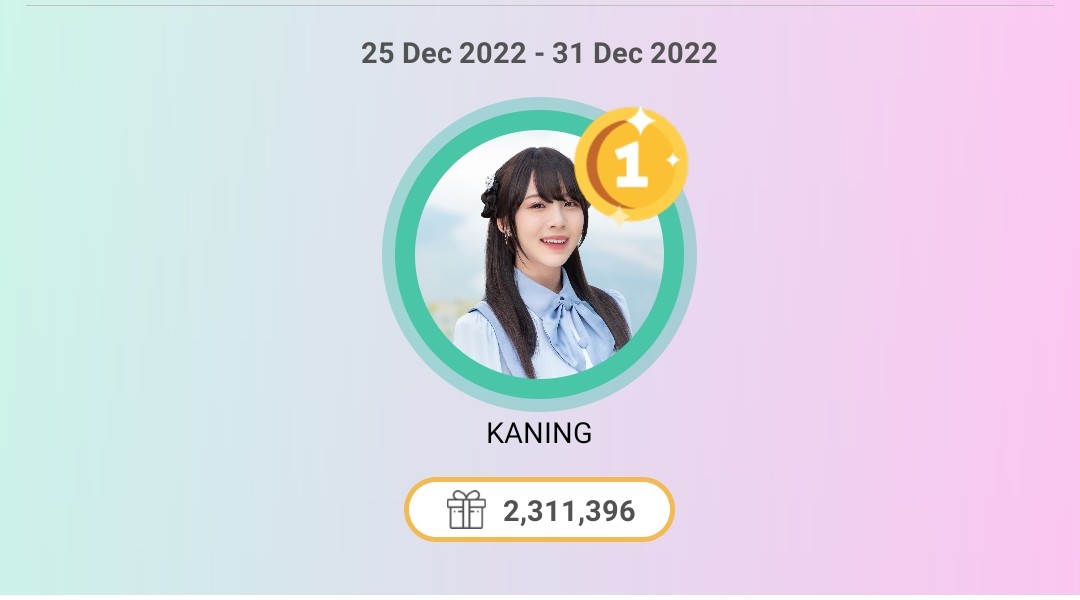Click the dash between the two dates
Image resolution: width=1080 pixels, height=600 pixels.
click(539, 54)
